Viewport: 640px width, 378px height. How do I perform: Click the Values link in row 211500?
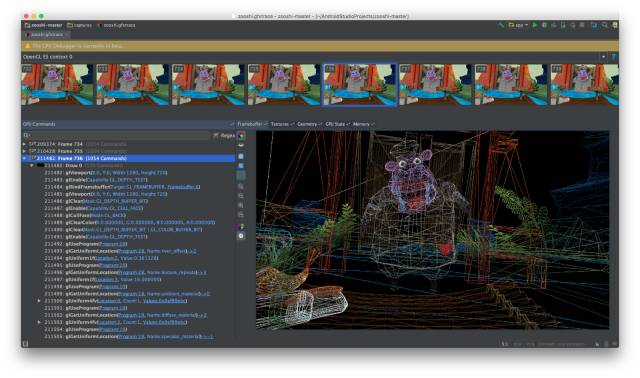coord(164,301)
